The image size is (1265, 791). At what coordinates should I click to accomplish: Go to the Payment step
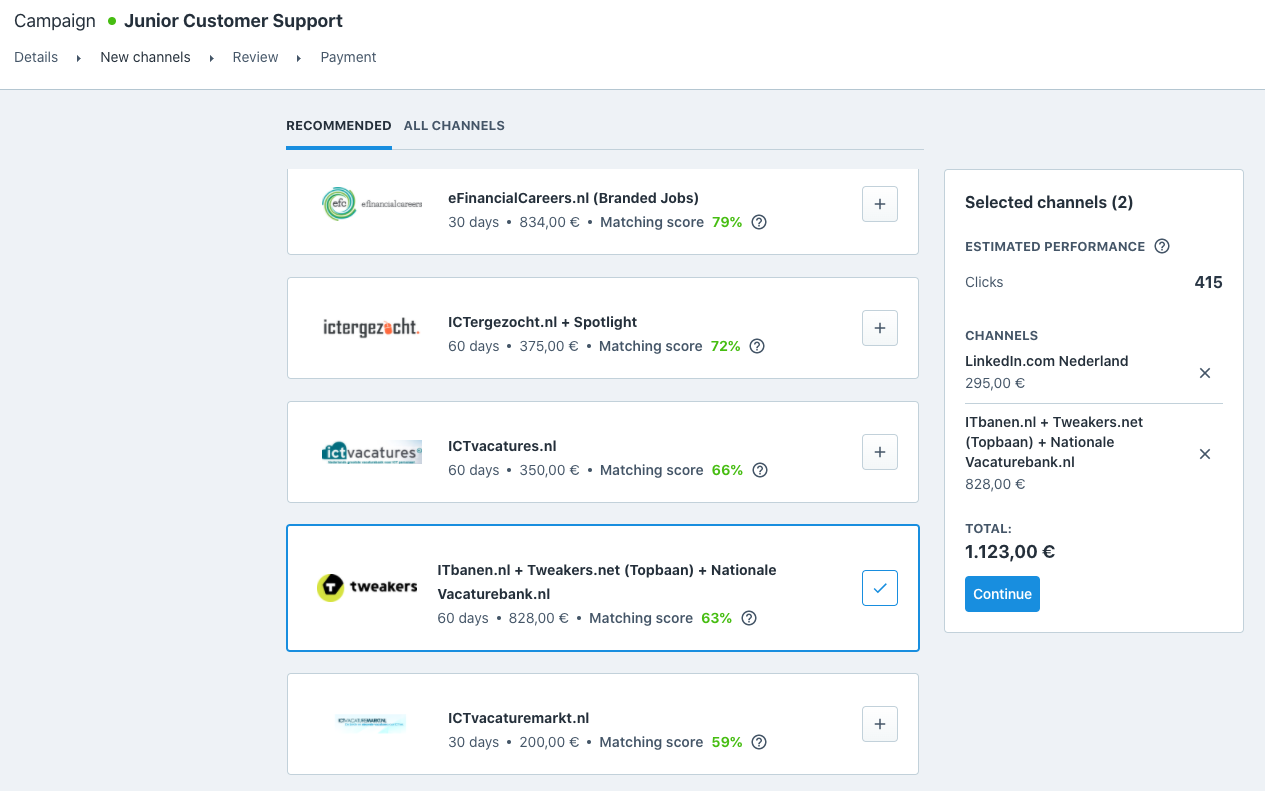click(348, 57)
